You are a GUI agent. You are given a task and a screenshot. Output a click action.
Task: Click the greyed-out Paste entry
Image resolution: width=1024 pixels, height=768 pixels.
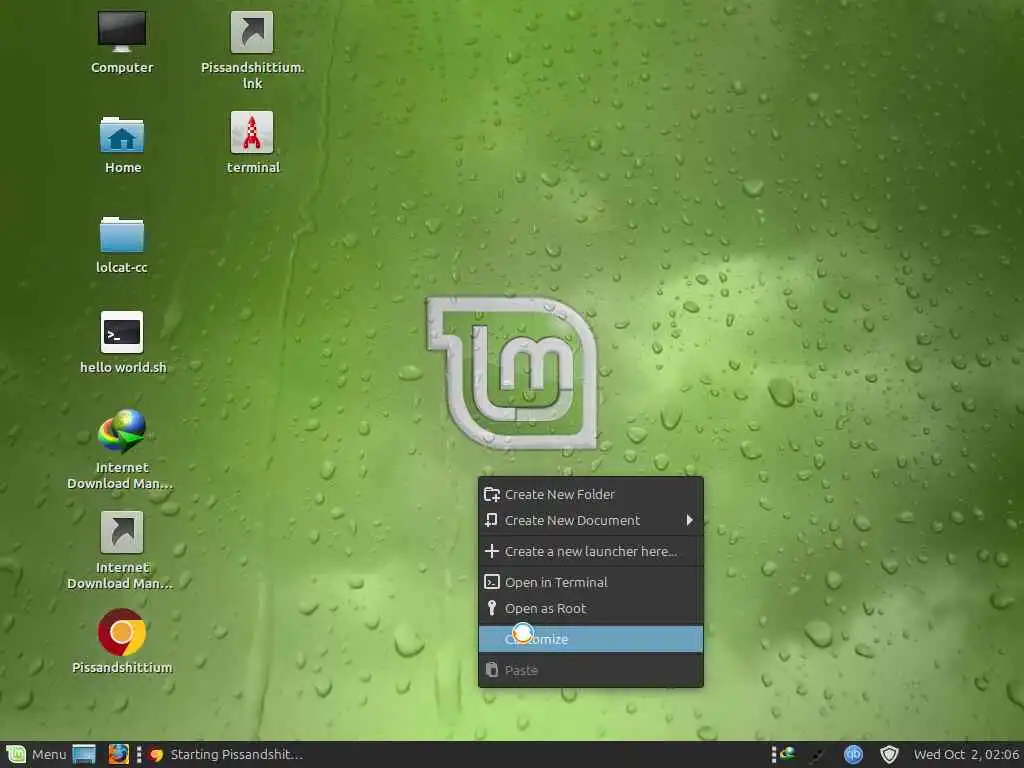point(590,670)
